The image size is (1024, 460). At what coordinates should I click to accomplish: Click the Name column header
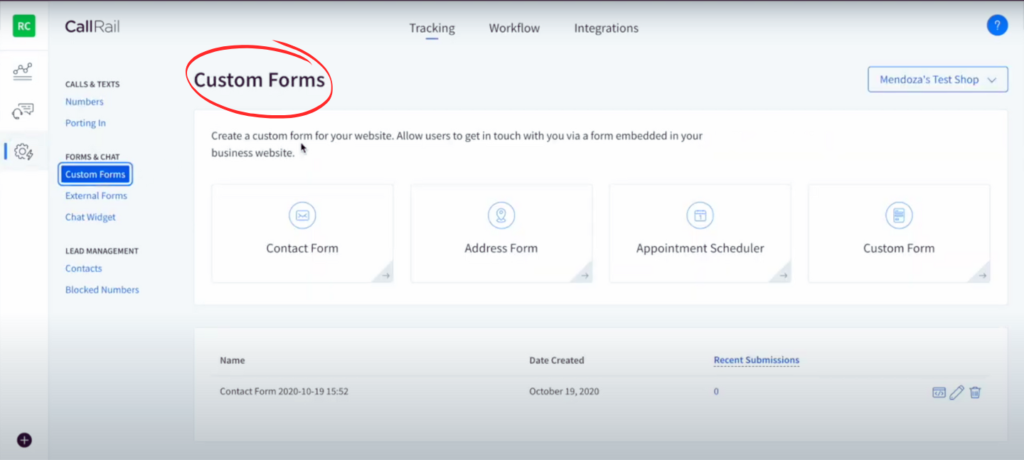(232, 360)
